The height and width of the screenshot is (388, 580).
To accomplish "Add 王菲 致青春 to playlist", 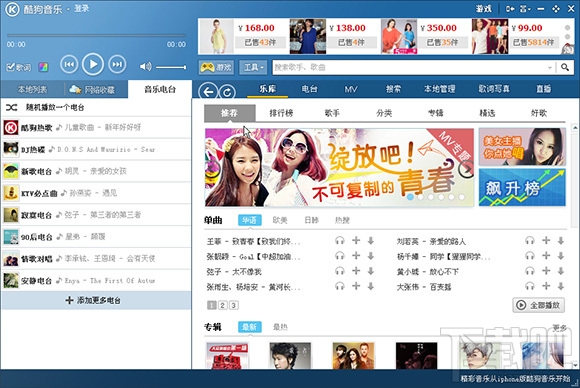I will click(x=356, y=241).
